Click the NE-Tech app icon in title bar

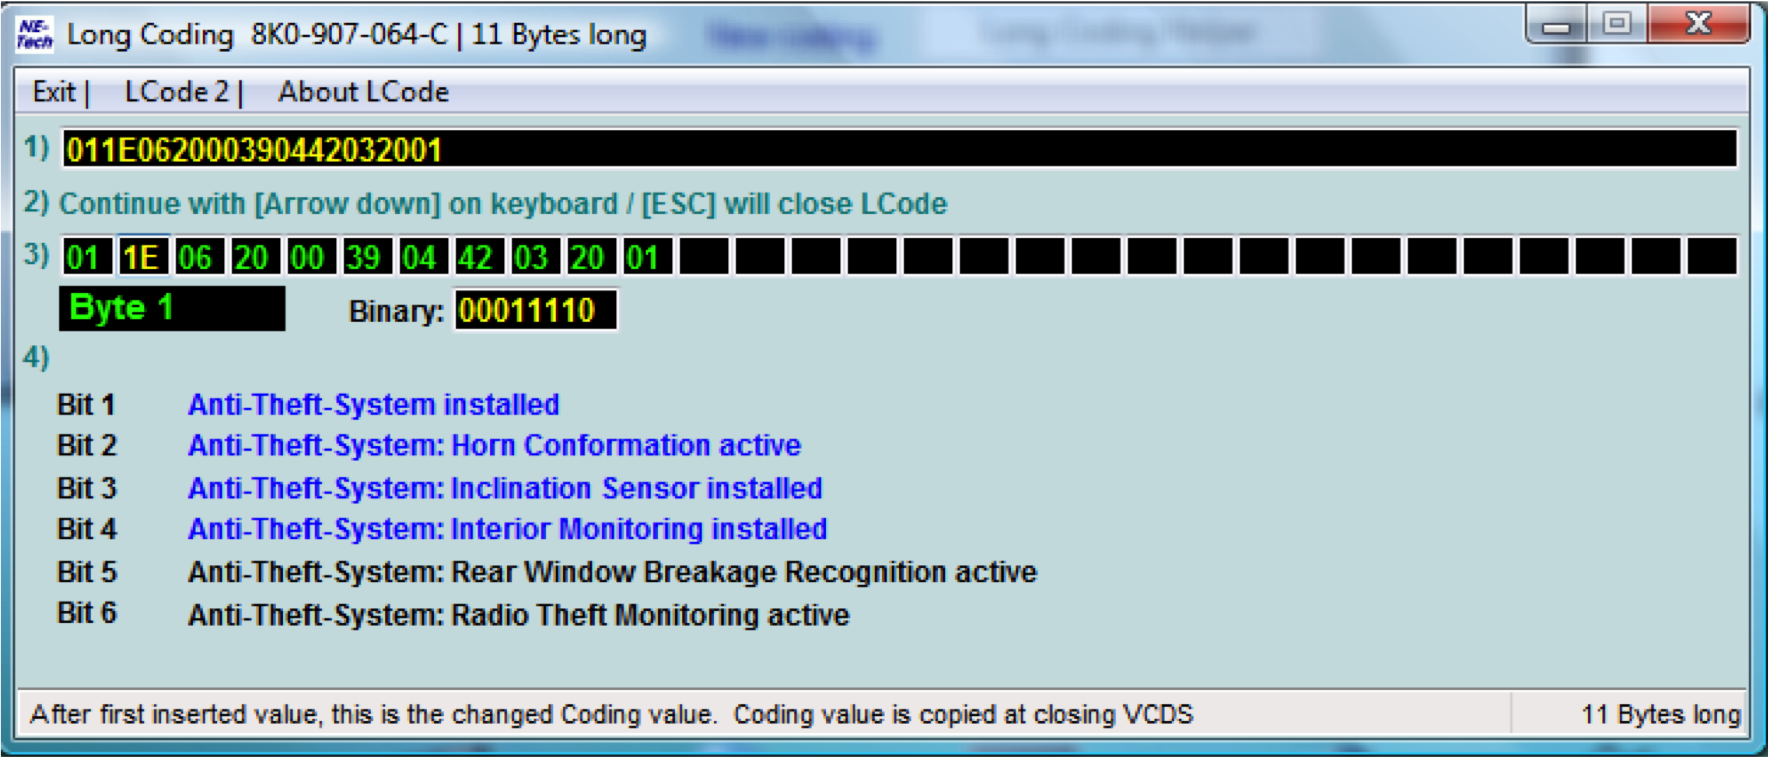point(34,34)
